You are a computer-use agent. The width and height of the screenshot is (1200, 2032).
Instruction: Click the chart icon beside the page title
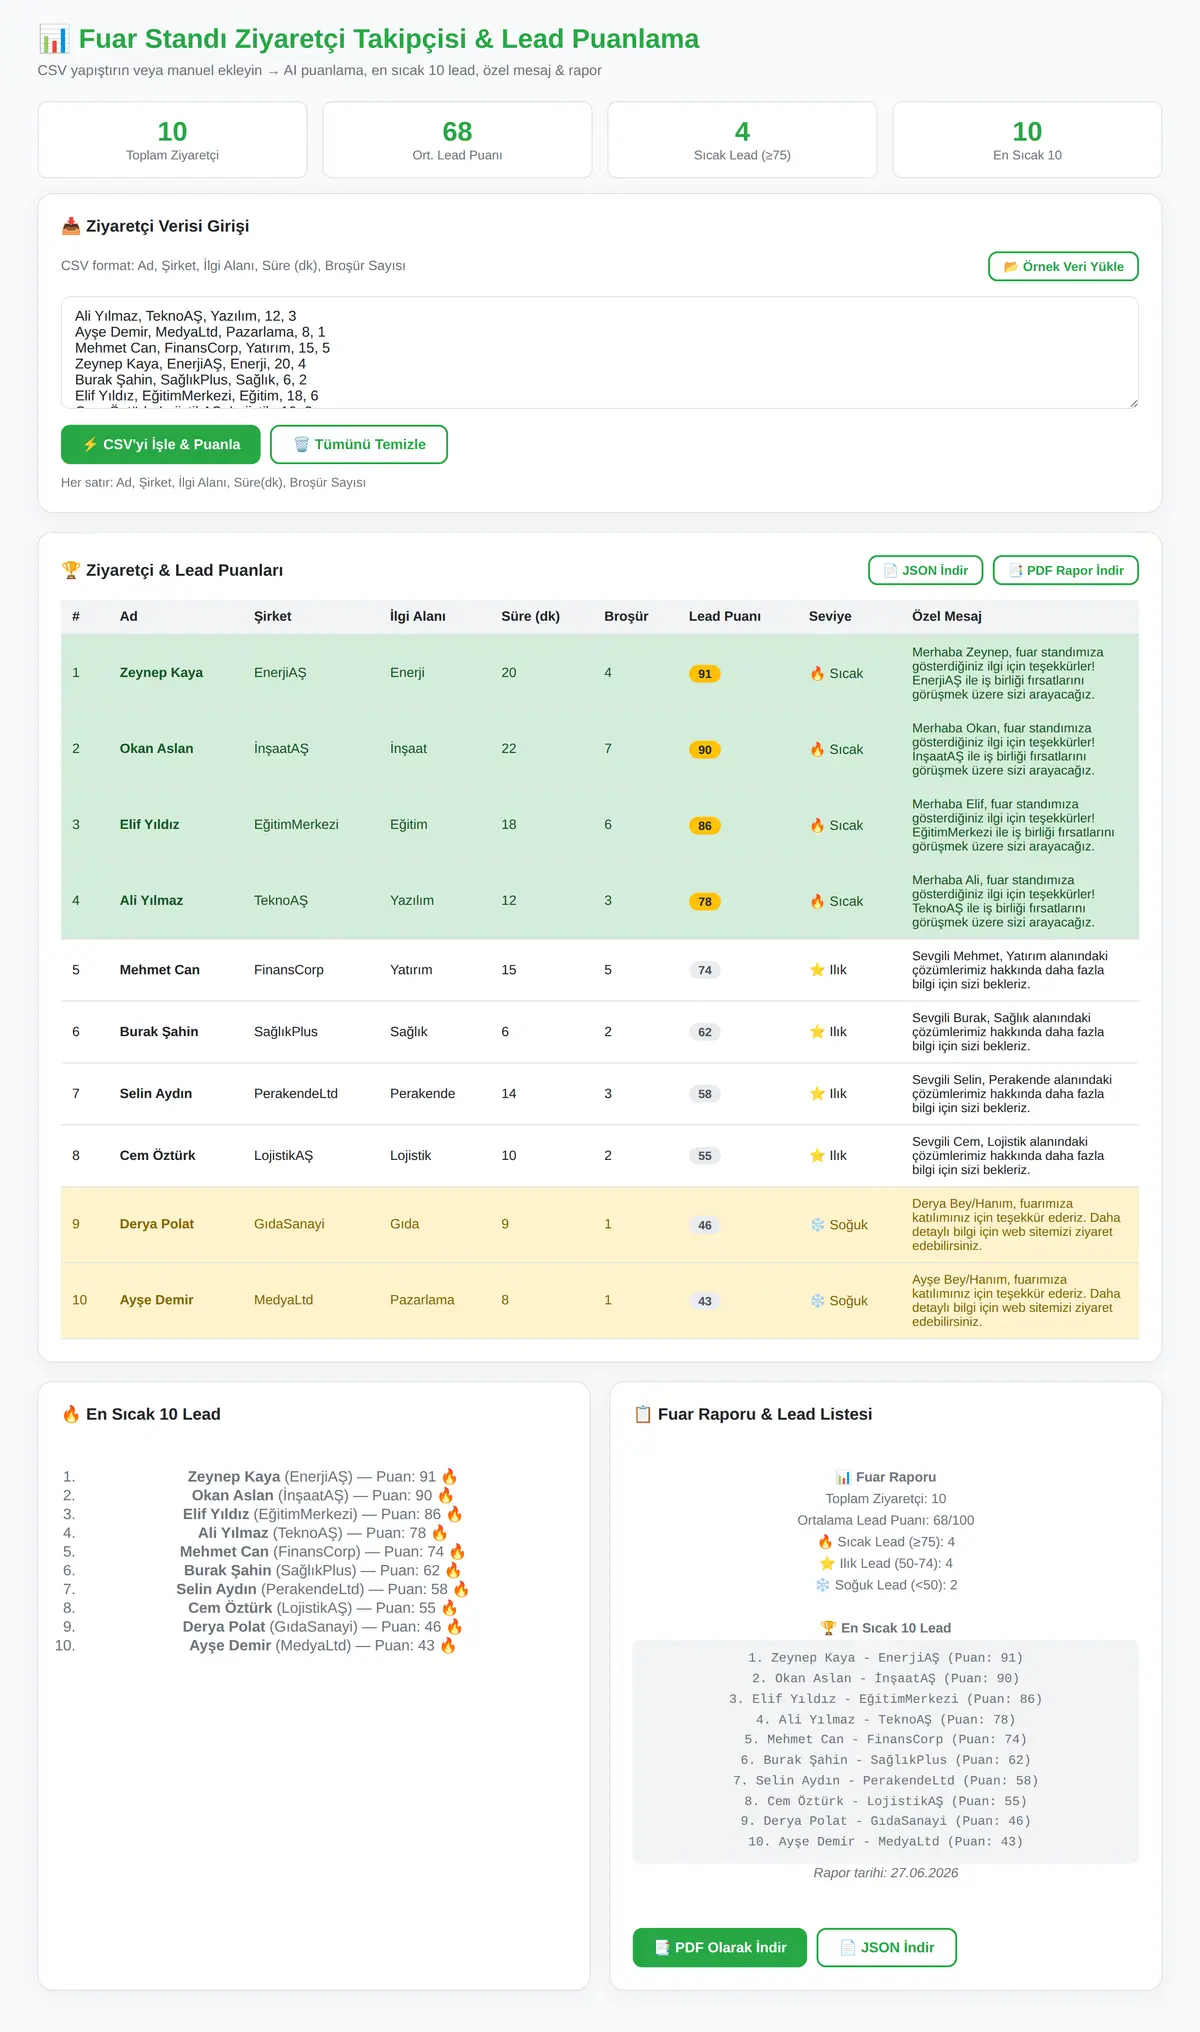(54, 39)
